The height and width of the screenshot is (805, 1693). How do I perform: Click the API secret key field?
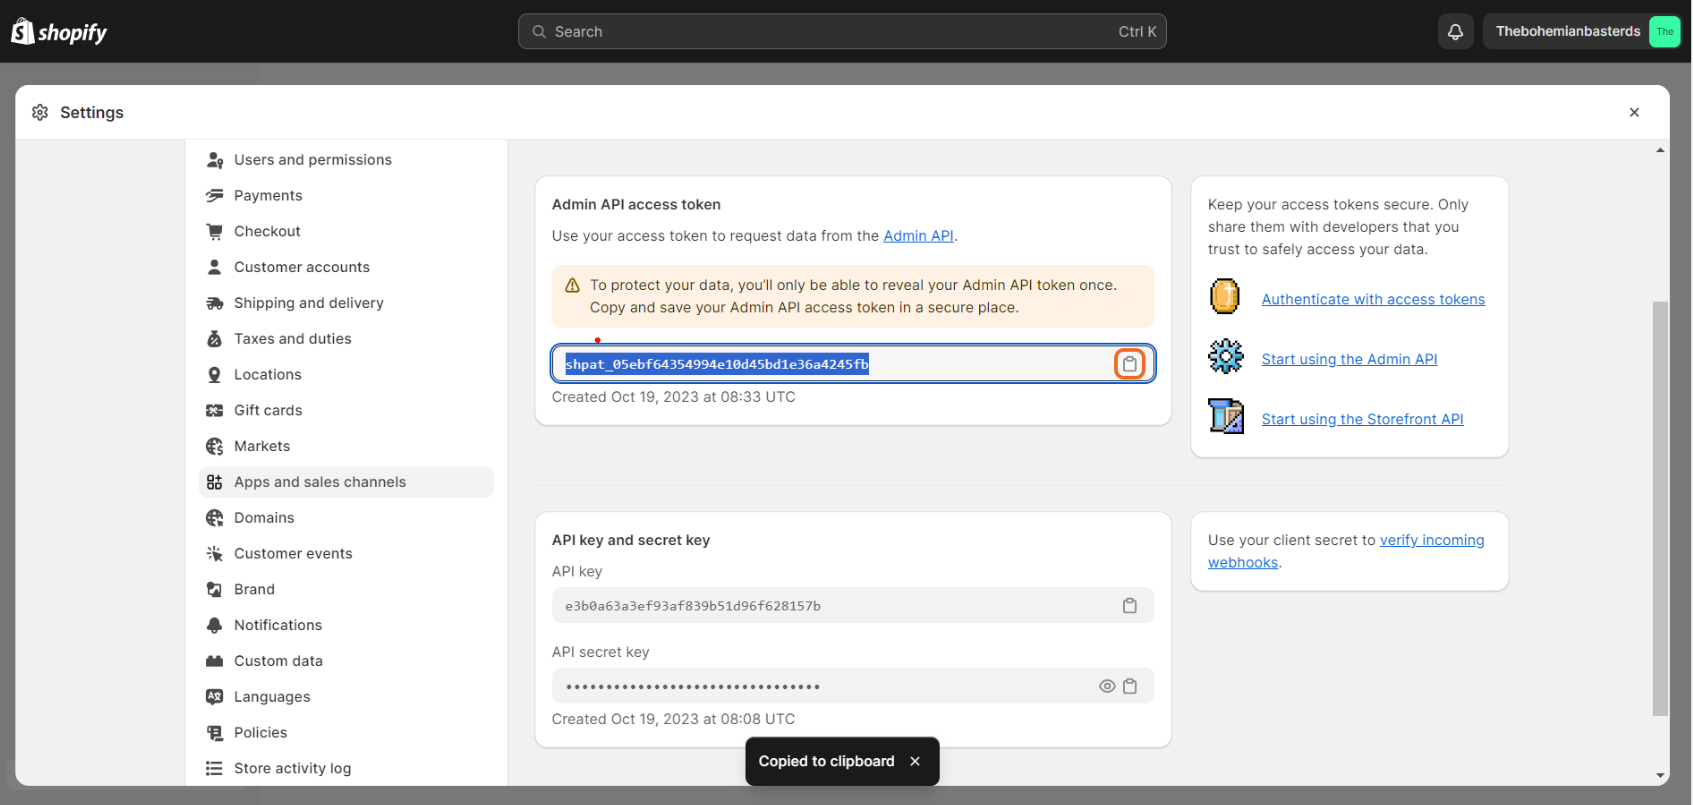(853, 686)
